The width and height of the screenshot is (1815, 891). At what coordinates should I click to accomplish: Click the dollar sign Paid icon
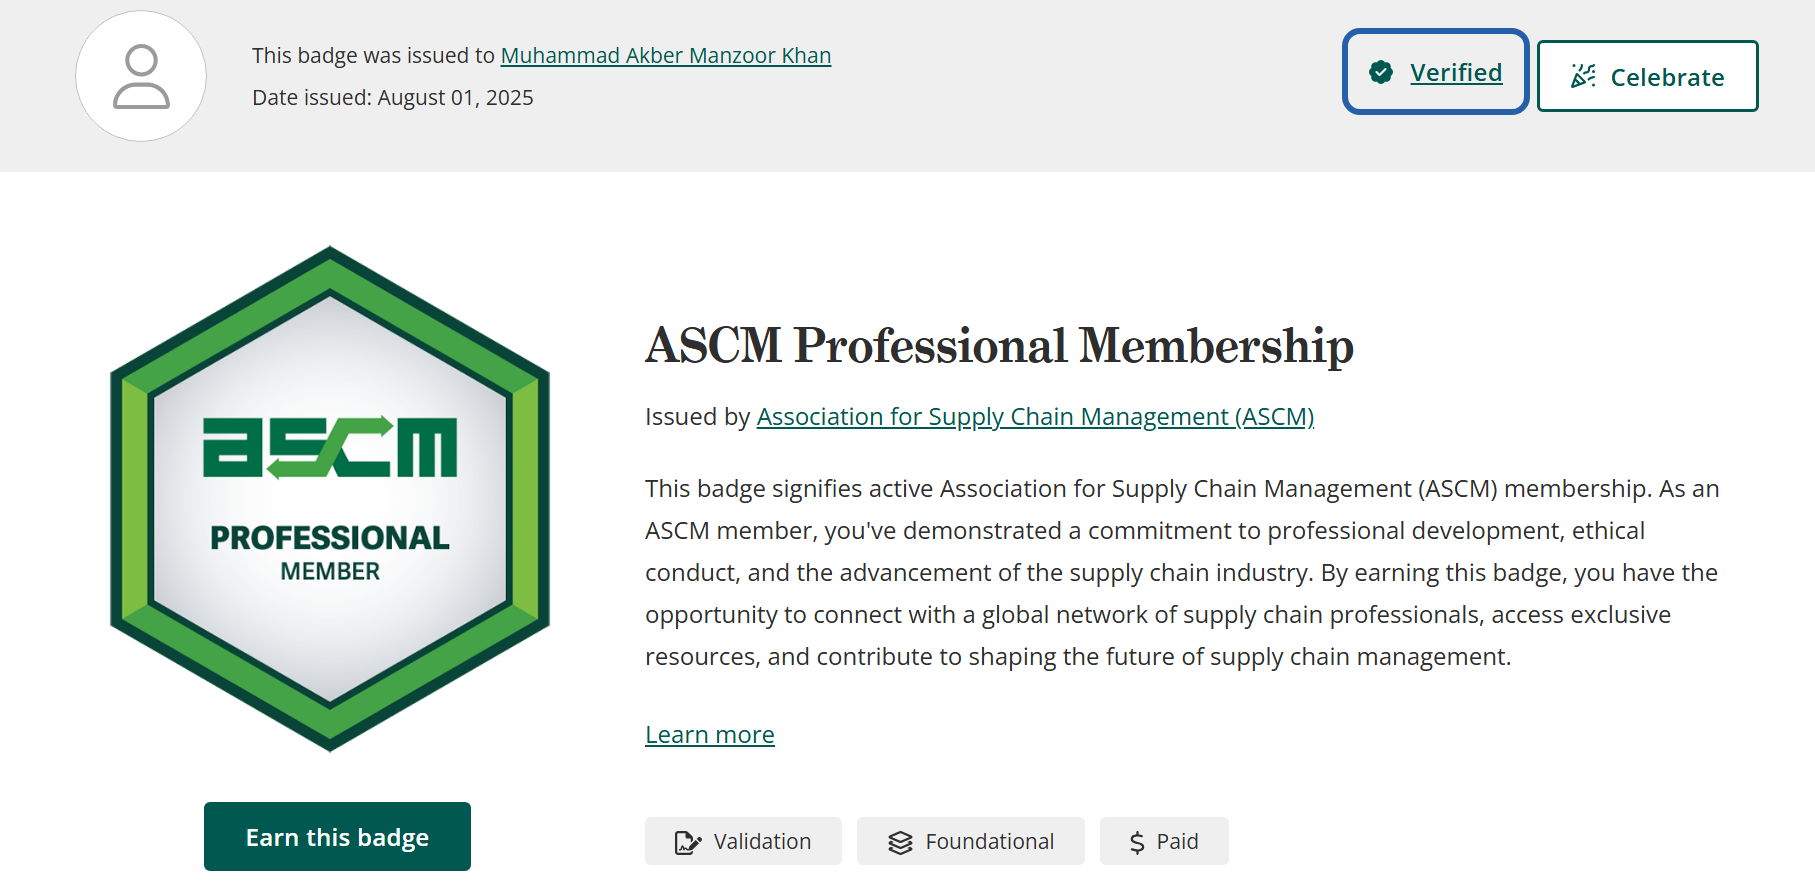point(1137,842)
